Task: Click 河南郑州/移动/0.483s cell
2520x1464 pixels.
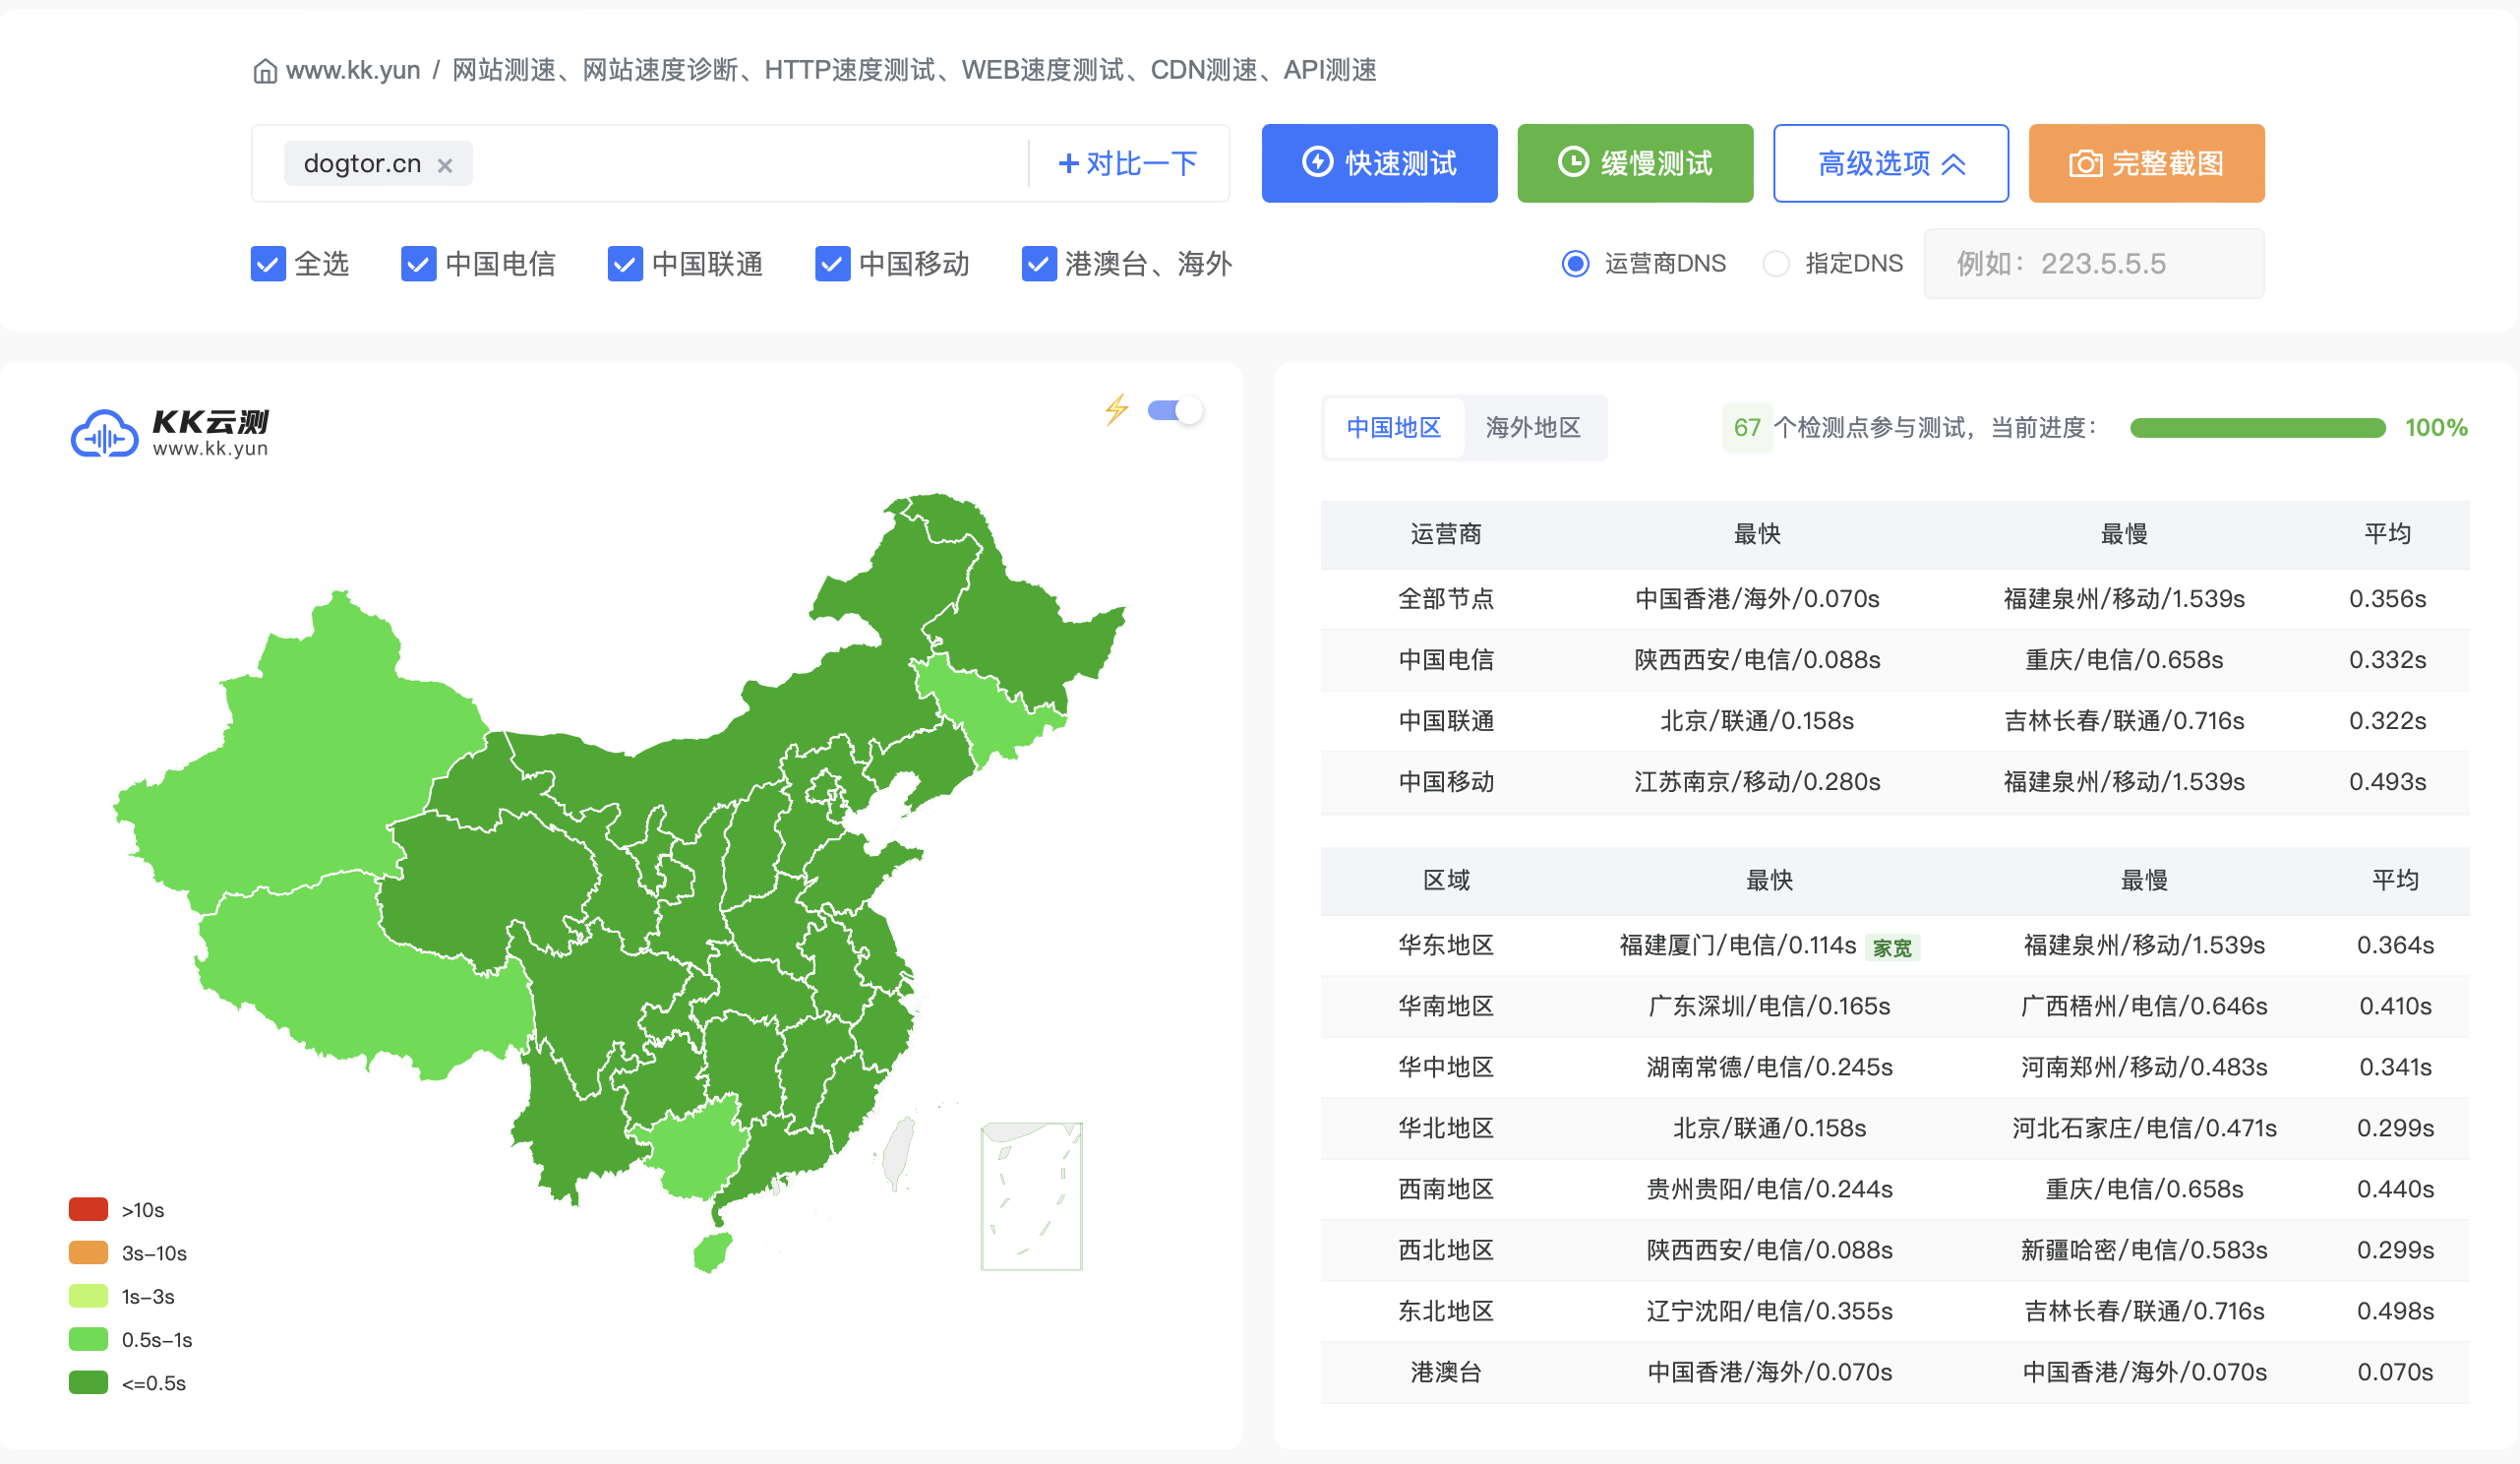Action: tap(2144, 1067)
